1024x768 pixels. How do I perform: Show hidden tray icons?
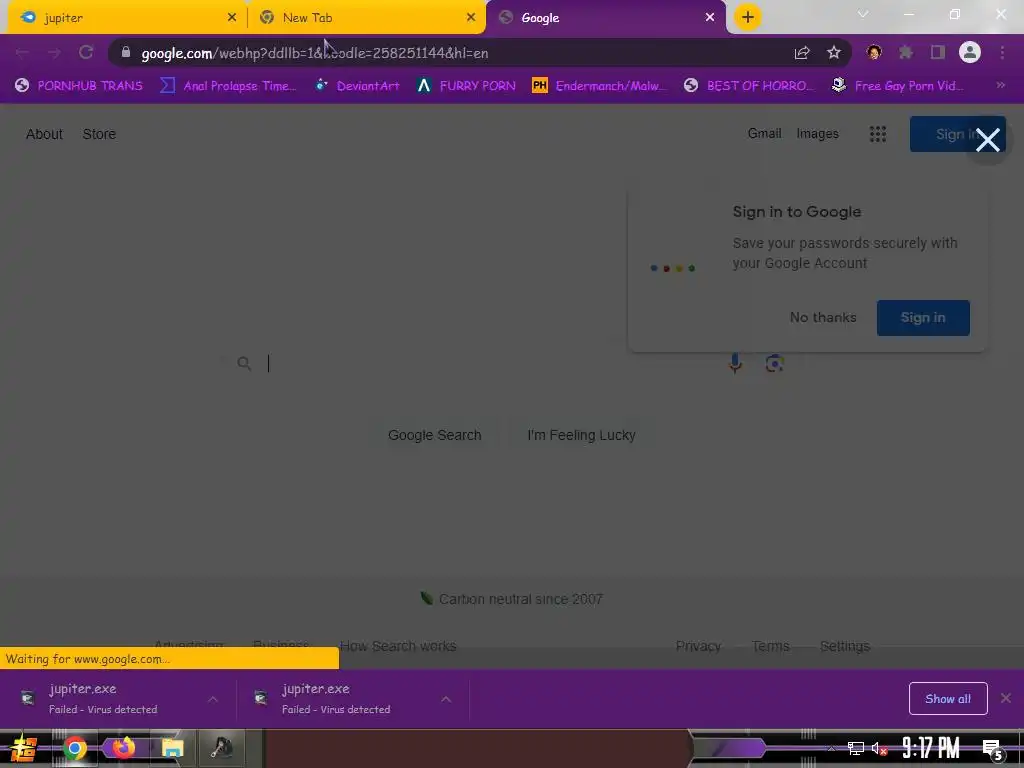(x=831, y=749)
